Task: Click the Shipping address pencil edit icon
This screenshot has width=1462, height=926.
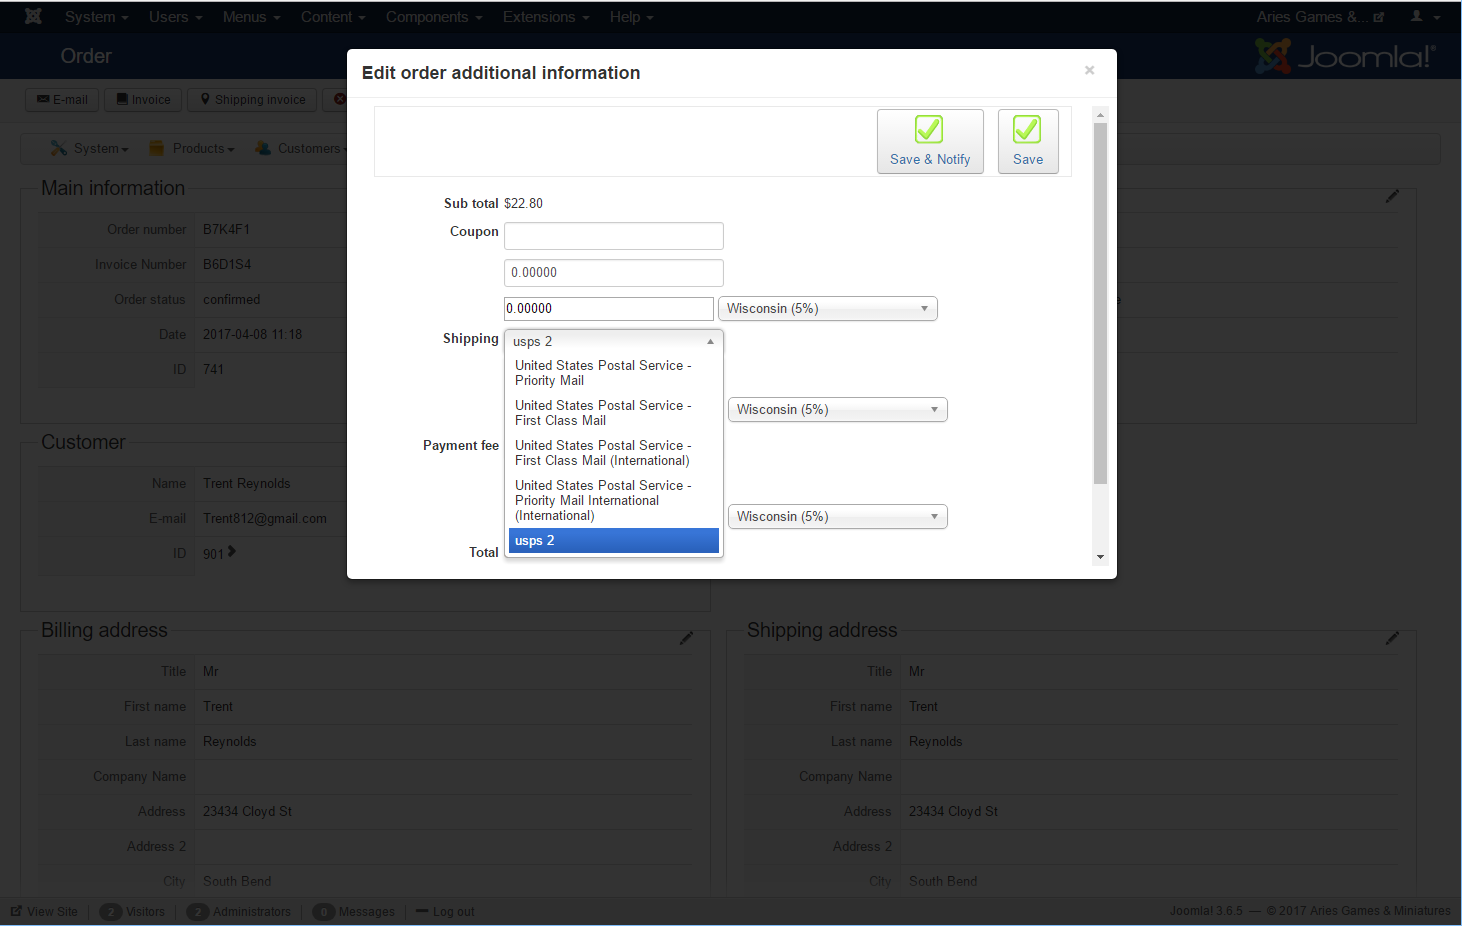Action: pyautogui.click(x=1392, y=638)
